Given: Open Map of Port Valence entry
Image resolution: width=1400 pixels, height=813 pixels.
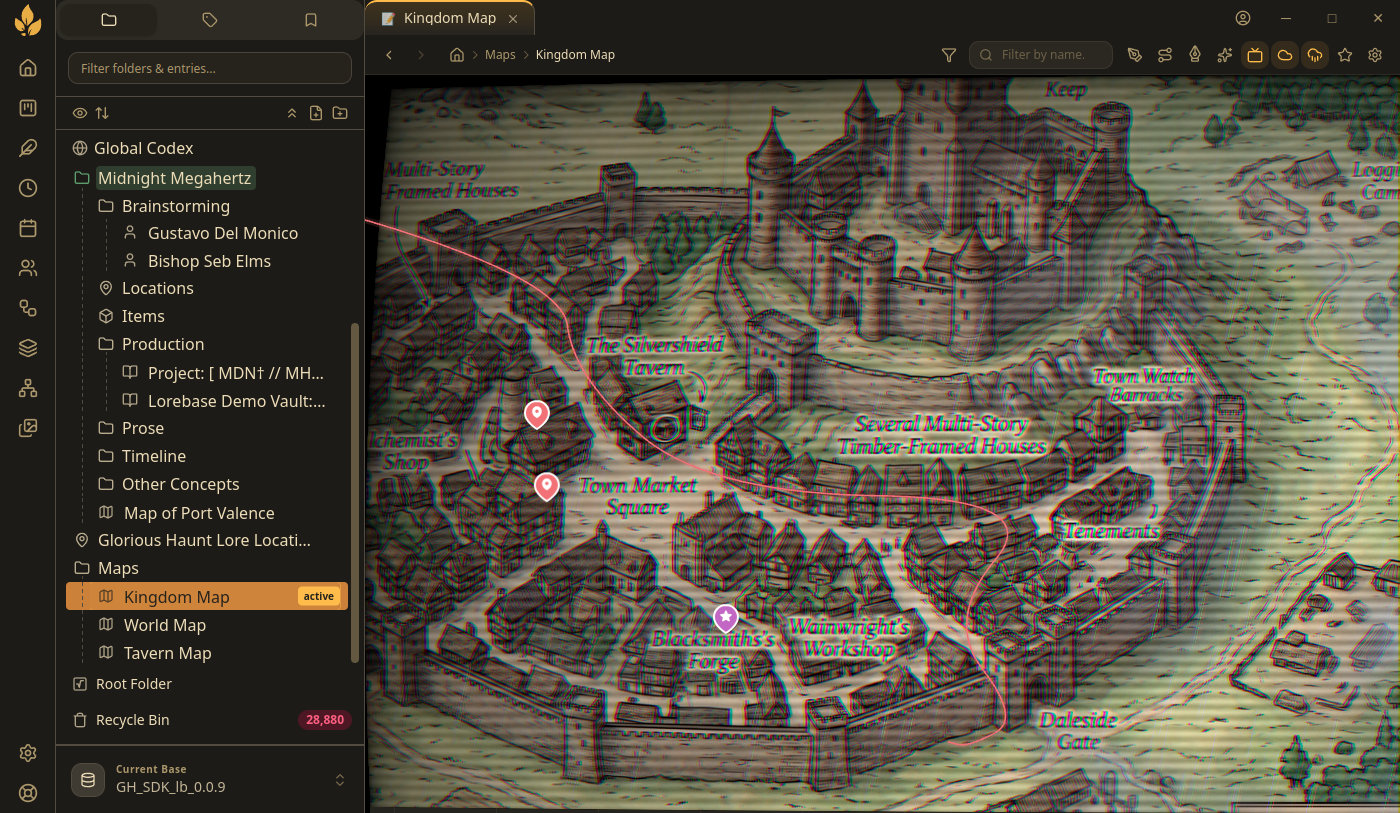Looking at the screenshot, I should [198, 513].
